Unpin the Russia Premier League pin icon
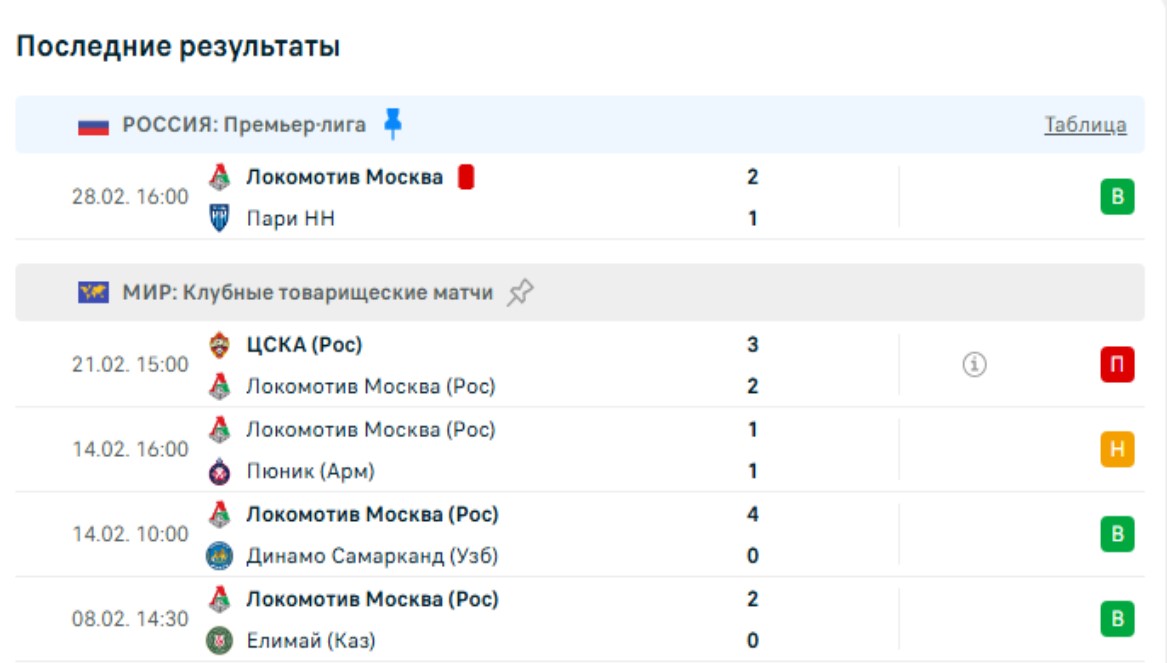 pos(393,124)
